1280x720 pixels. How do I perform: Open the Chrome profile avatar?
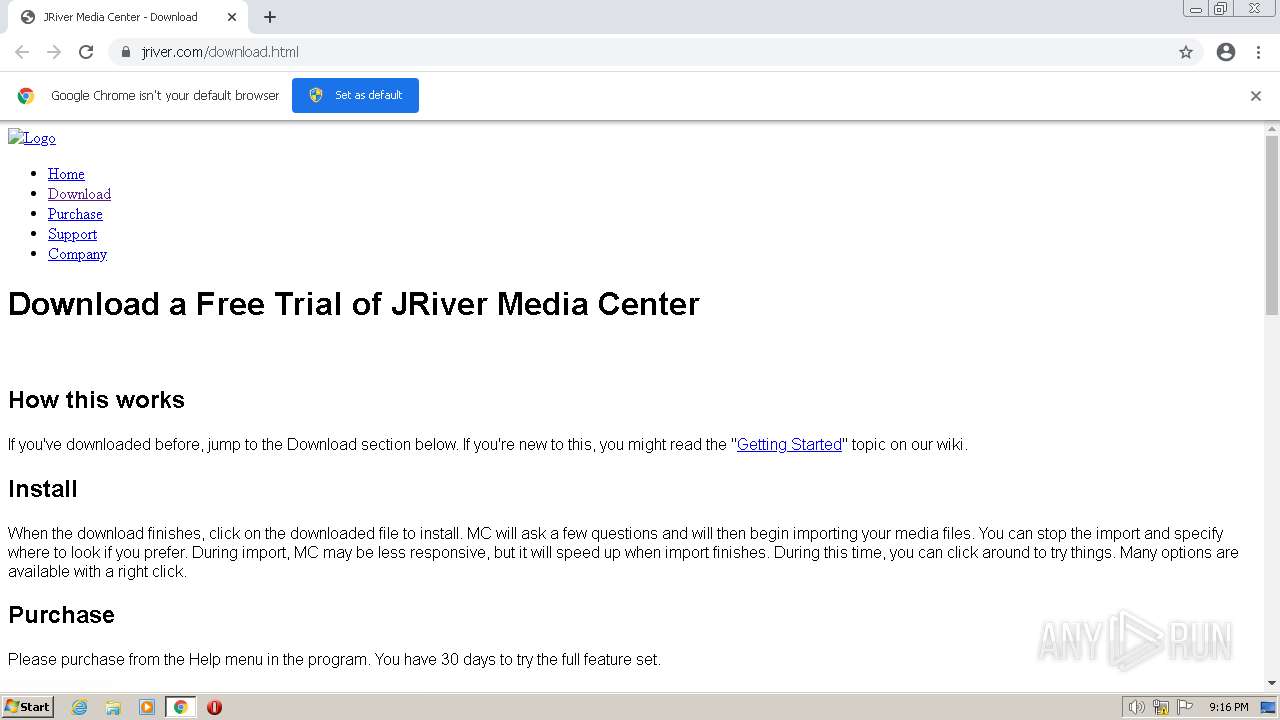[x=1226, y=52]
